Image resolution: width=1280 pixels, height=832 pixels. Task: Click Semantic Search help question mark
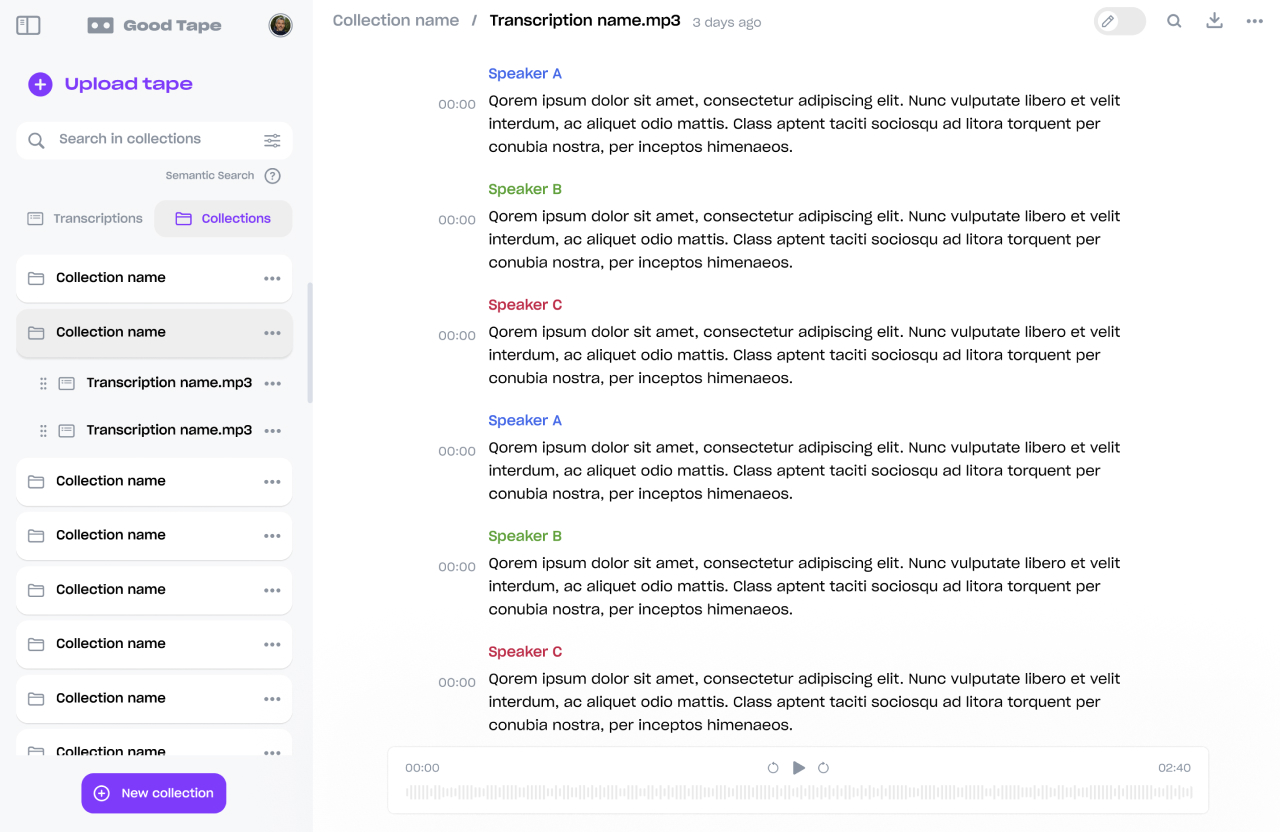click(272, 176)
